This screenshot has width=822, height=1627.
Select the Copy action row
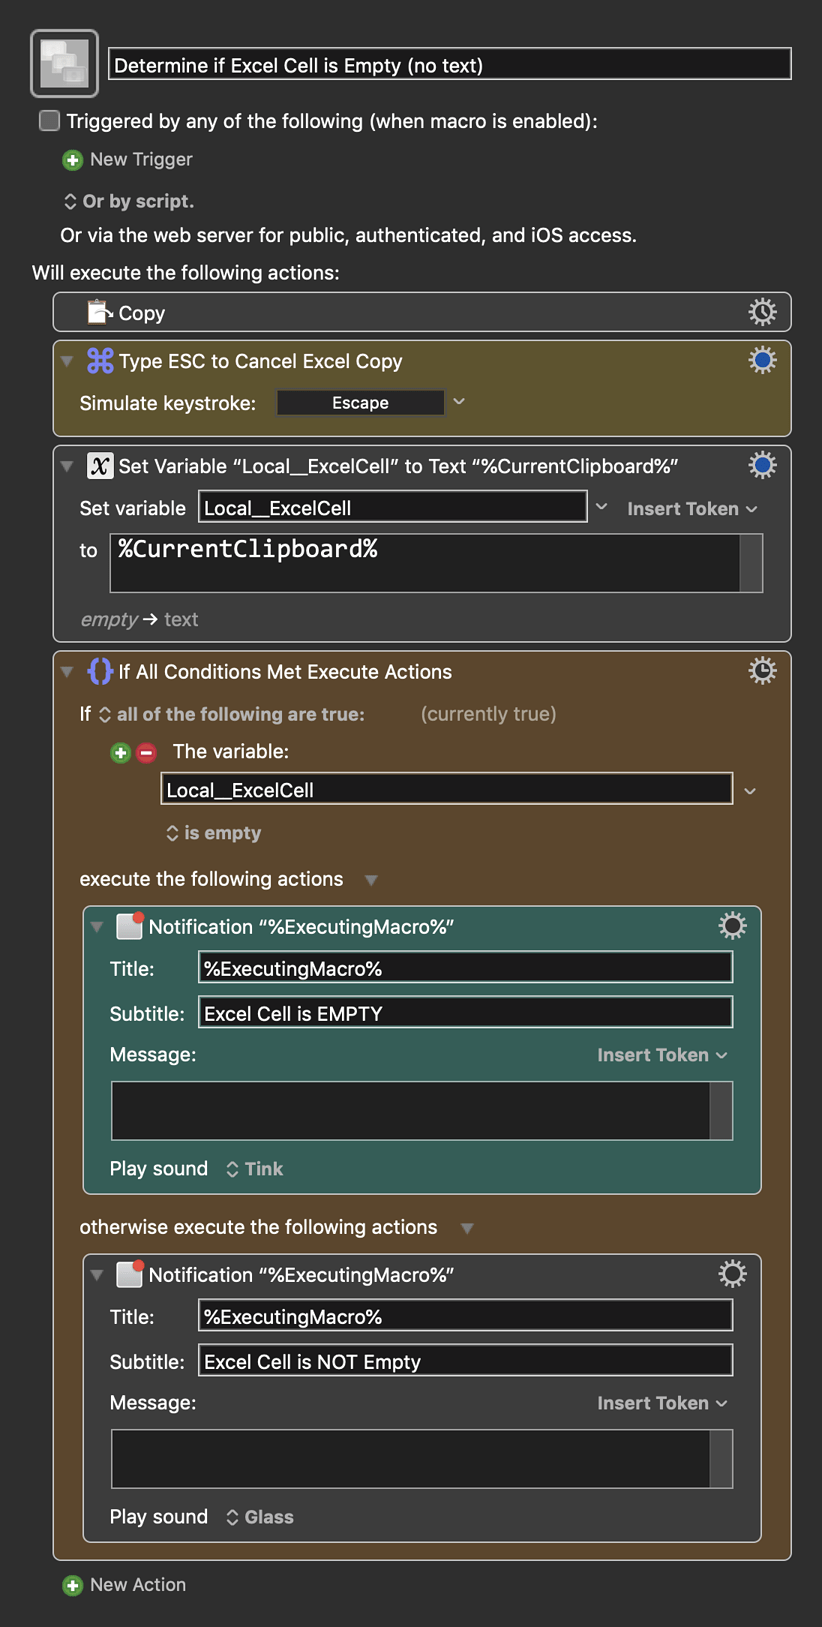point(422,312)
